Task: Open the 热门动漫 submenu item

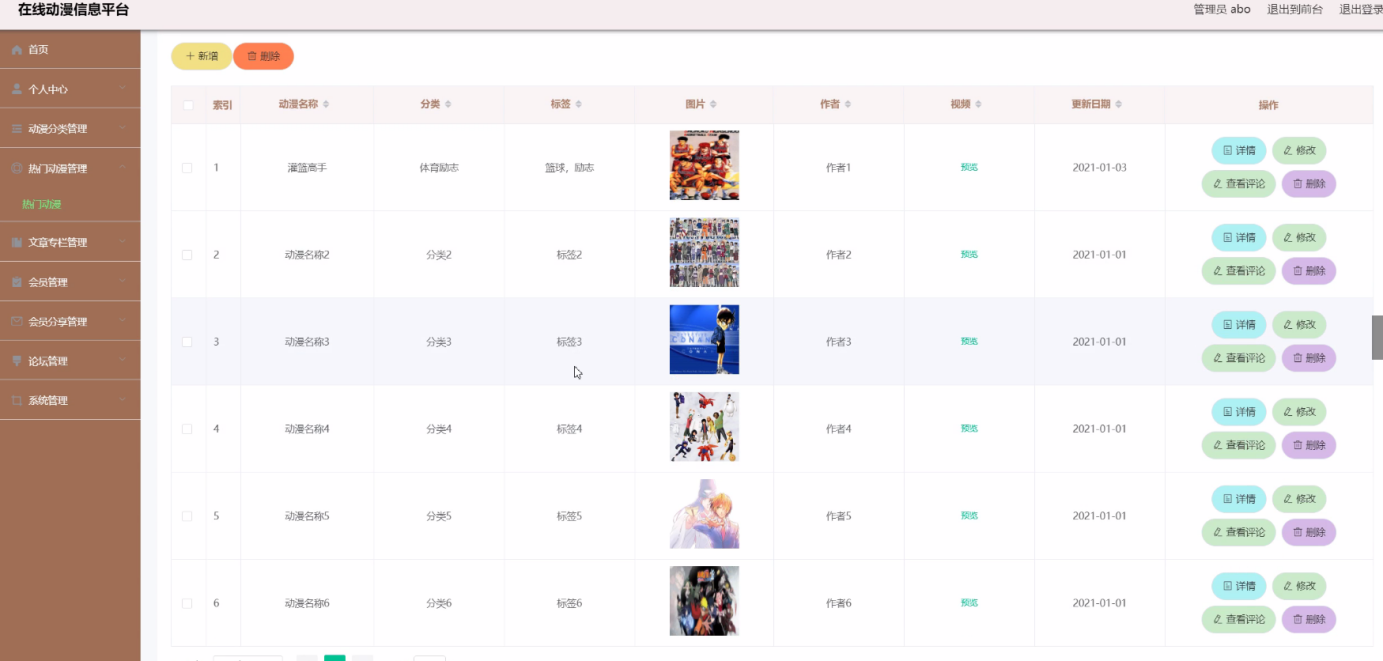Action: (42, 204)
